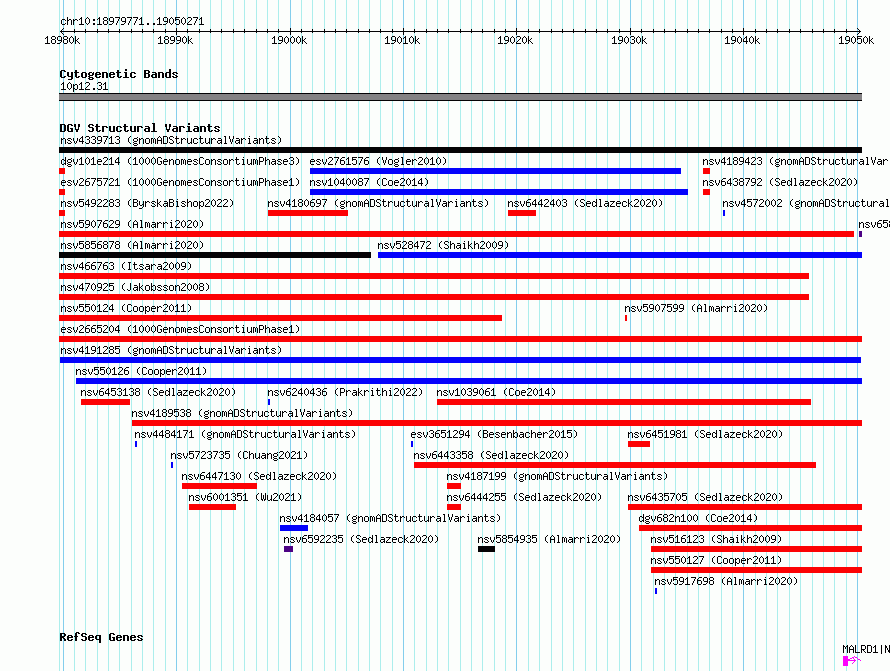Click the nsv6443358 (Sedlazeck2020) label
The image size is (890, 671).
[x=491, y=455]
